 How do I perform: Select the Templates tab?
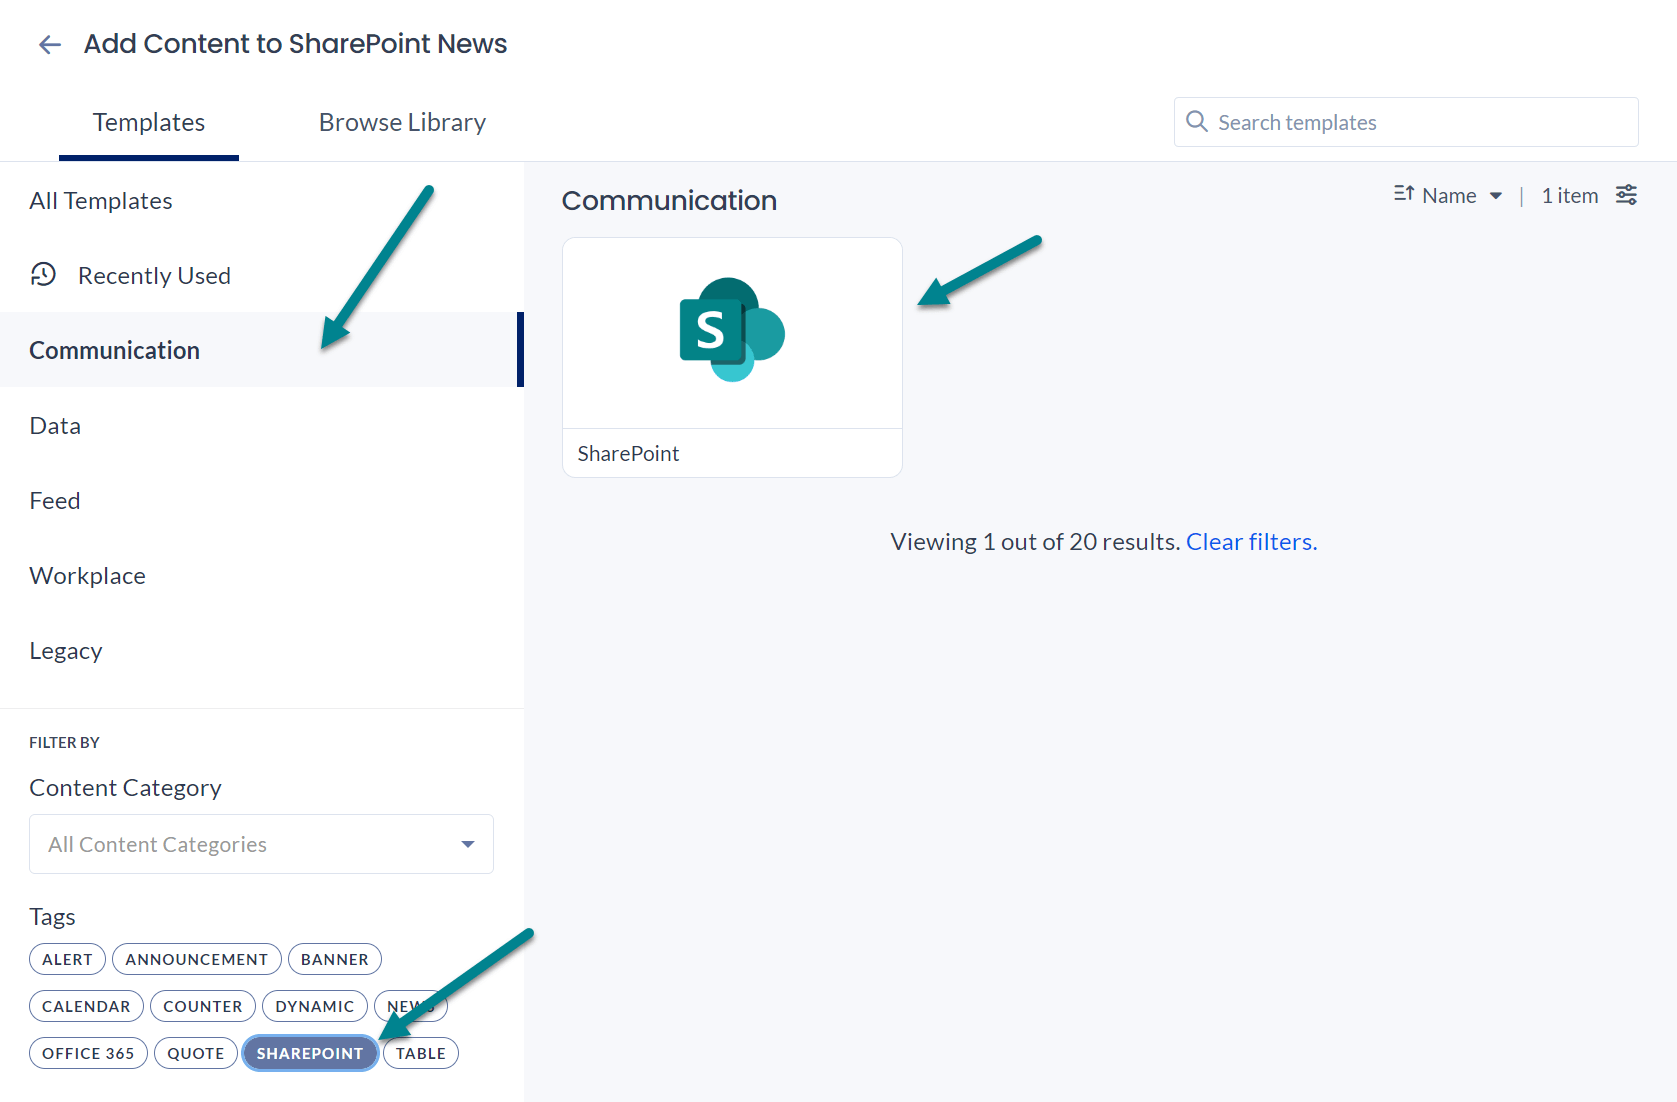[148, 121]
